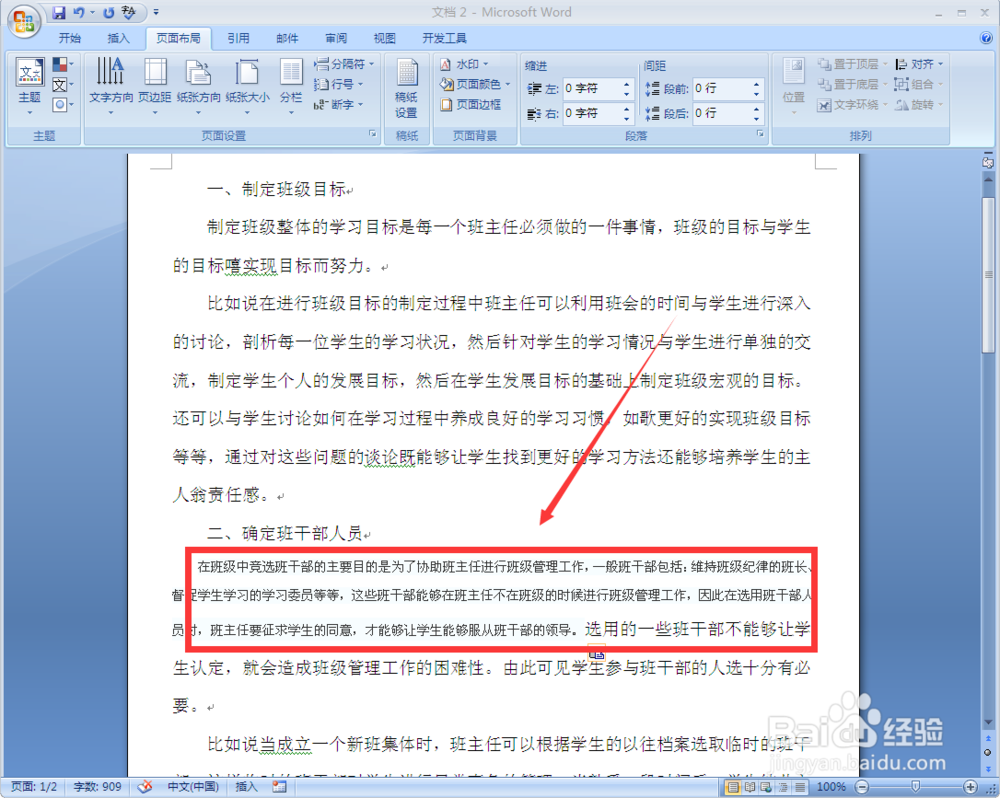
Task: Open the 审阅 tab
Action: [335, 38]
